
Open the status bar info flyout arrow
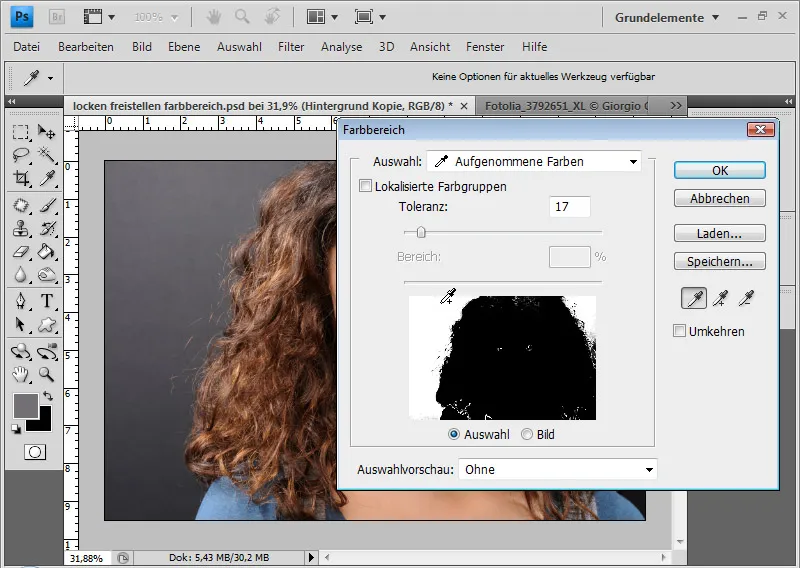tap(311, 558)
